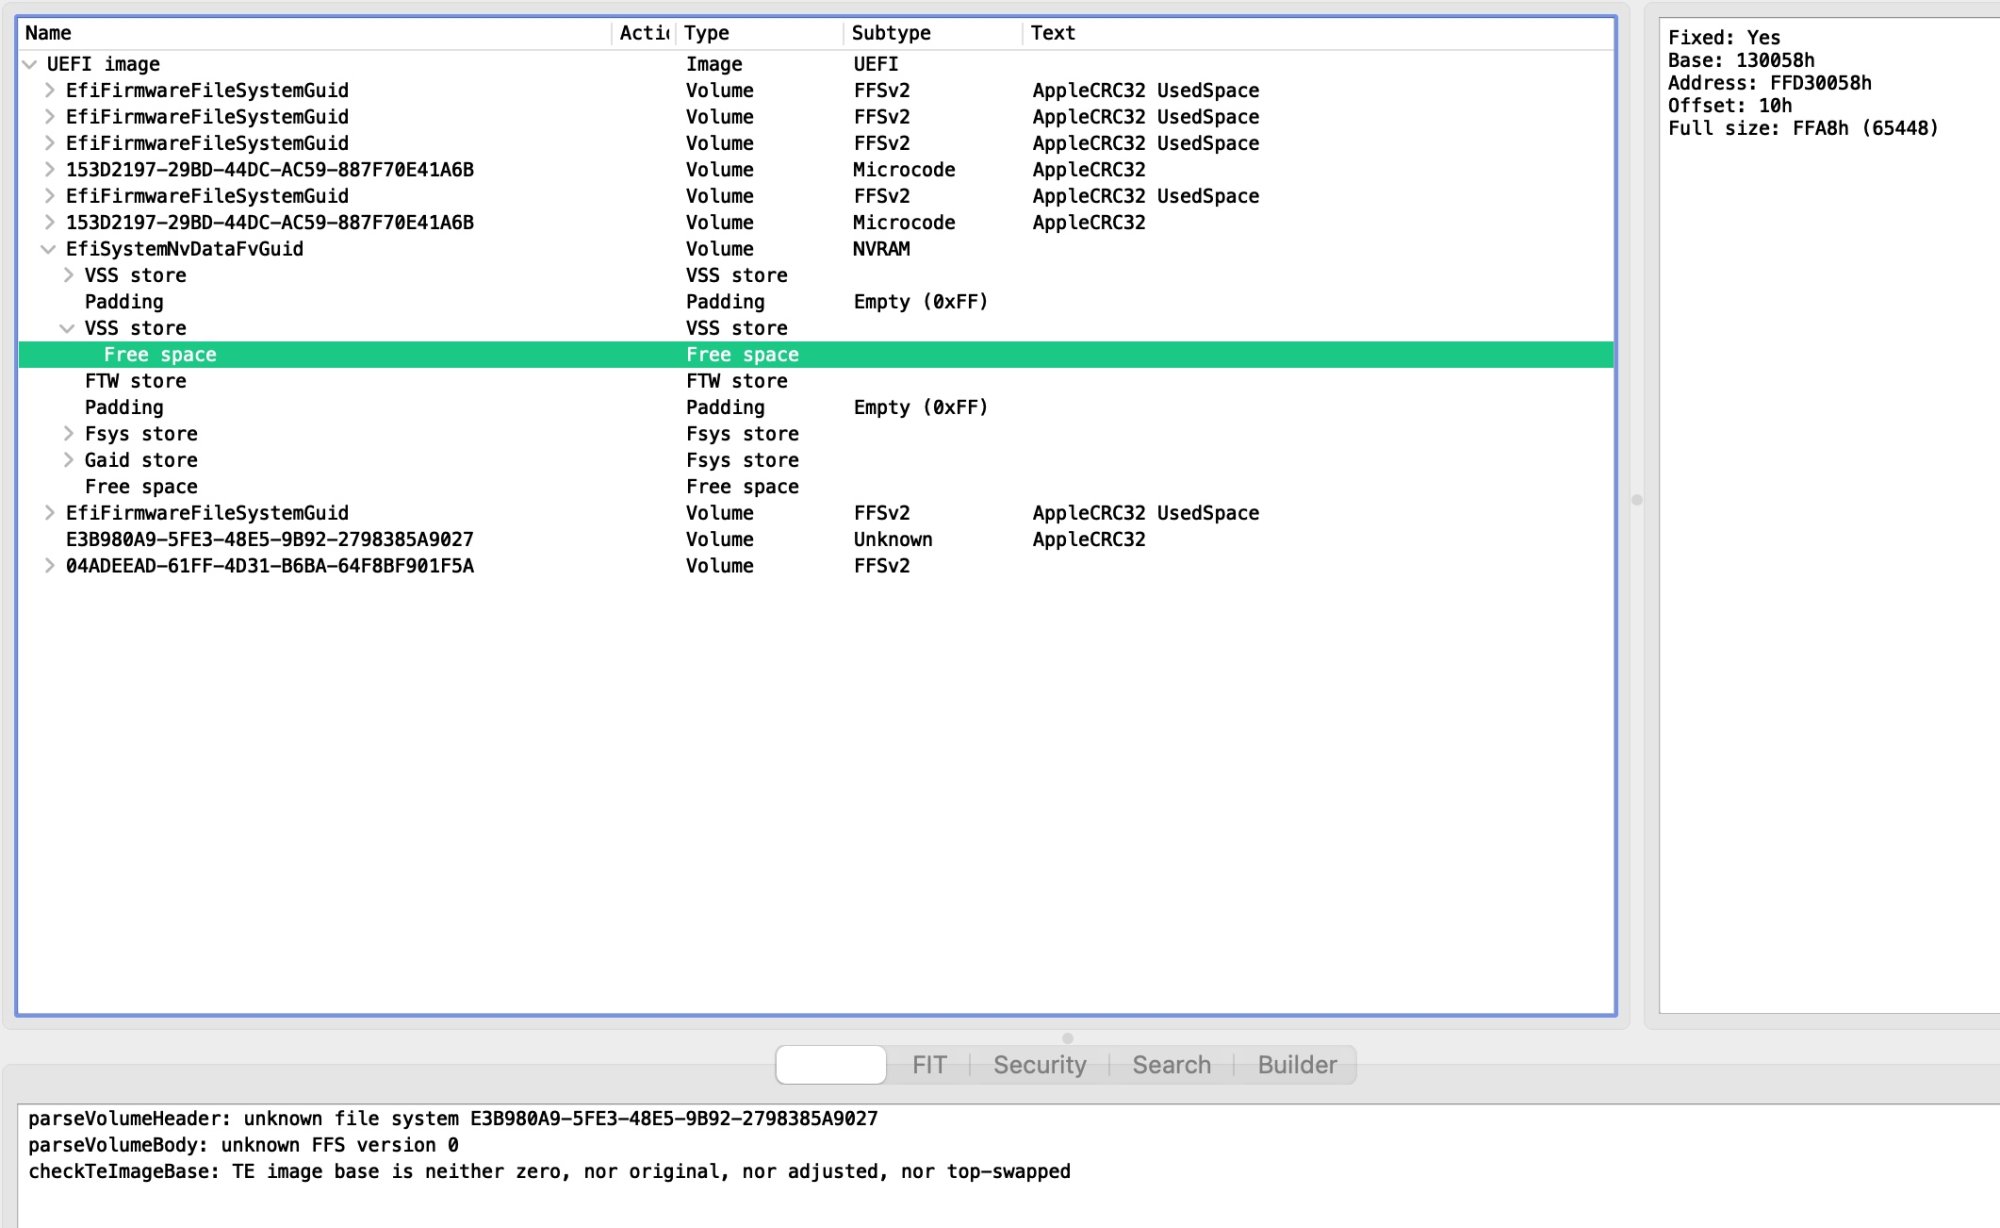The height and width of the screenshot is (1228, 2000).
Task: Switch to the FIT tab
Action: click(928, 1065)
